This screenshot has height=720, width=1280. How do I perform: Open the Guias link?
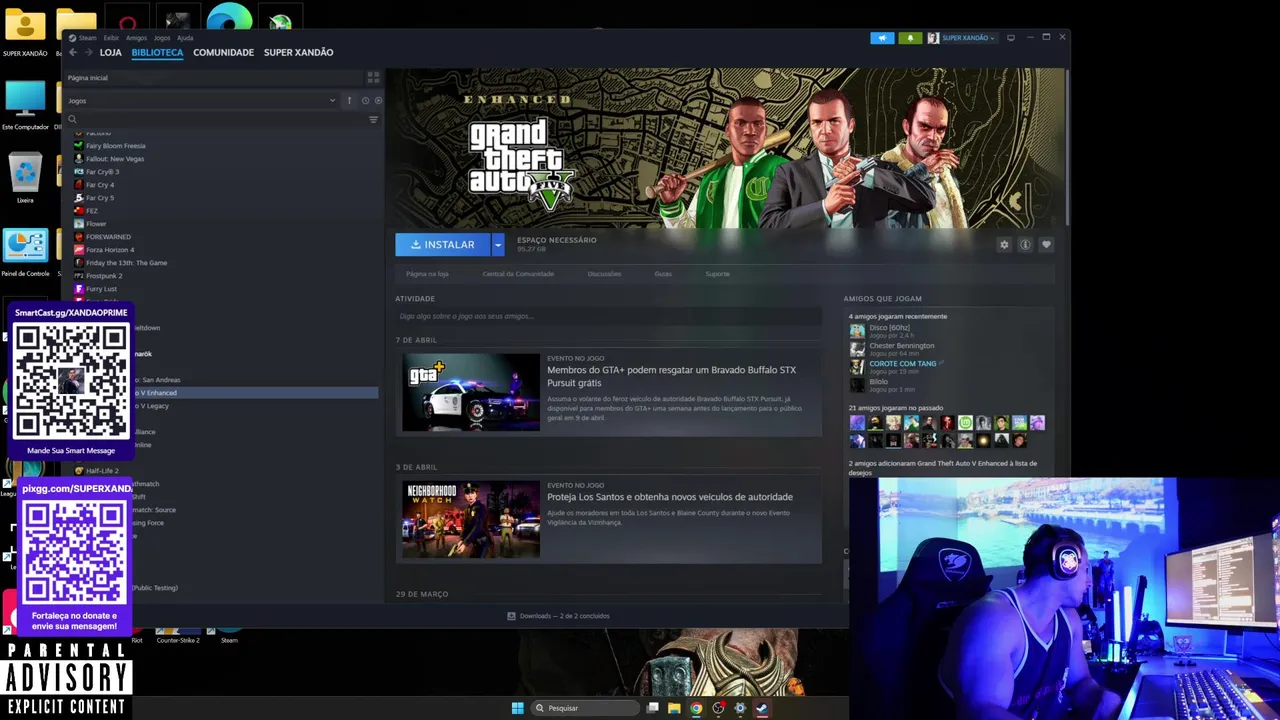pyautogui.click(x=663, y=274)
